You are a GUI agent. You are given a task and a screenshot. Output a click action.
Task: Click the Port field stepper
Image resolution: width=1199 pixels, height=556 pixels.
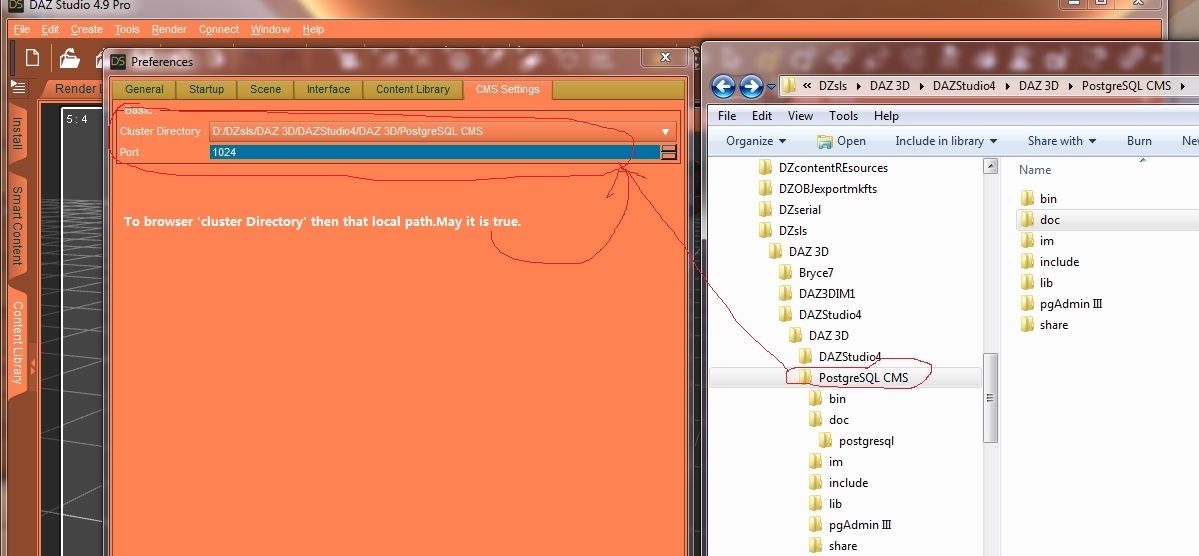[668, 152]
